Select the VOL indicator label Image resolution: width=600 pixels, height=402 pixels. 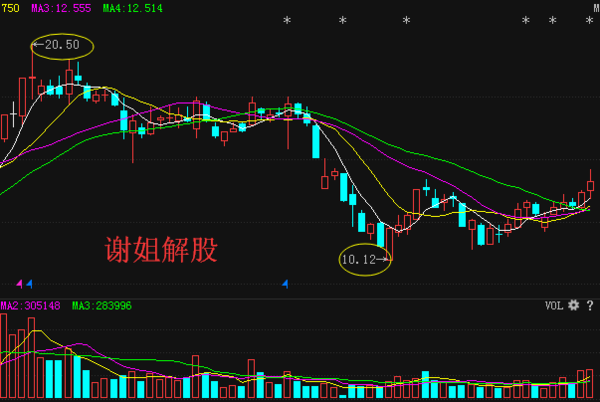pyautogui.click(x=554, y=305)
